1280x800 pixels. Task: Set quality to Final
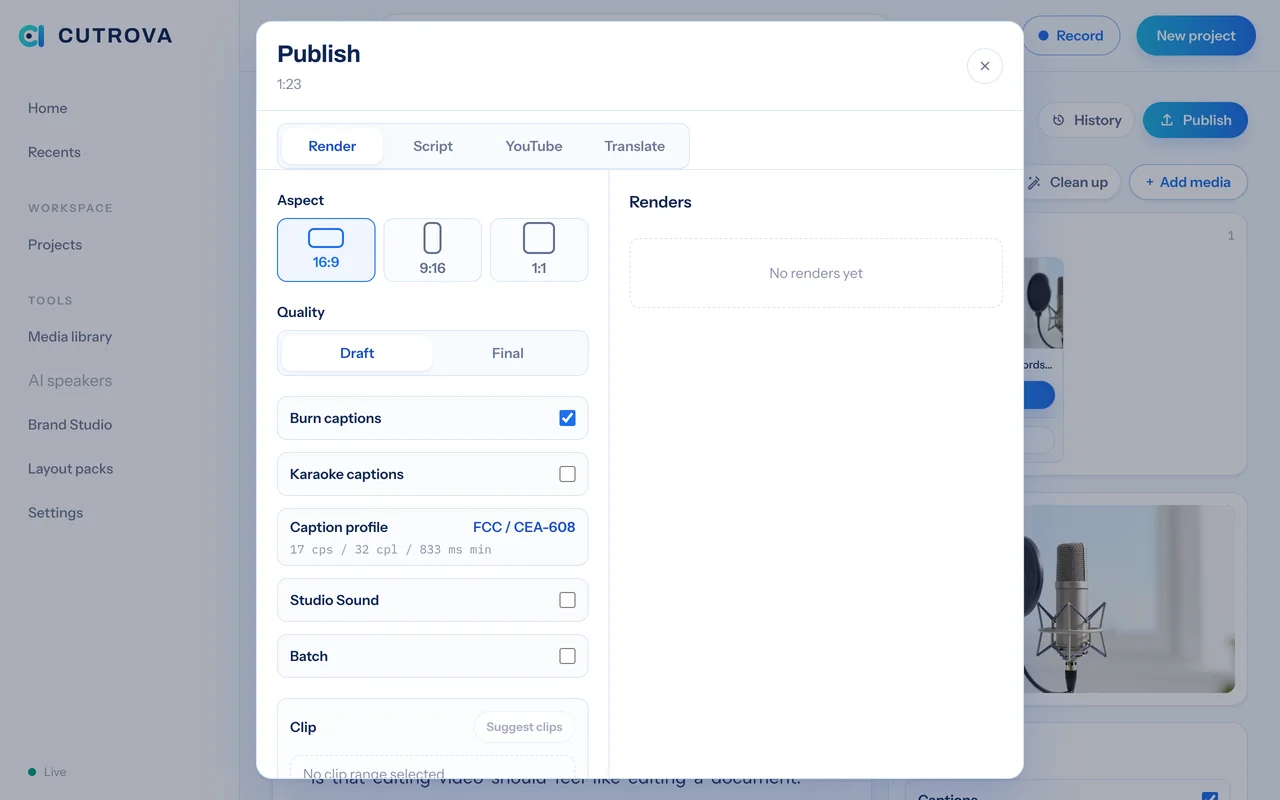(508, 353)
